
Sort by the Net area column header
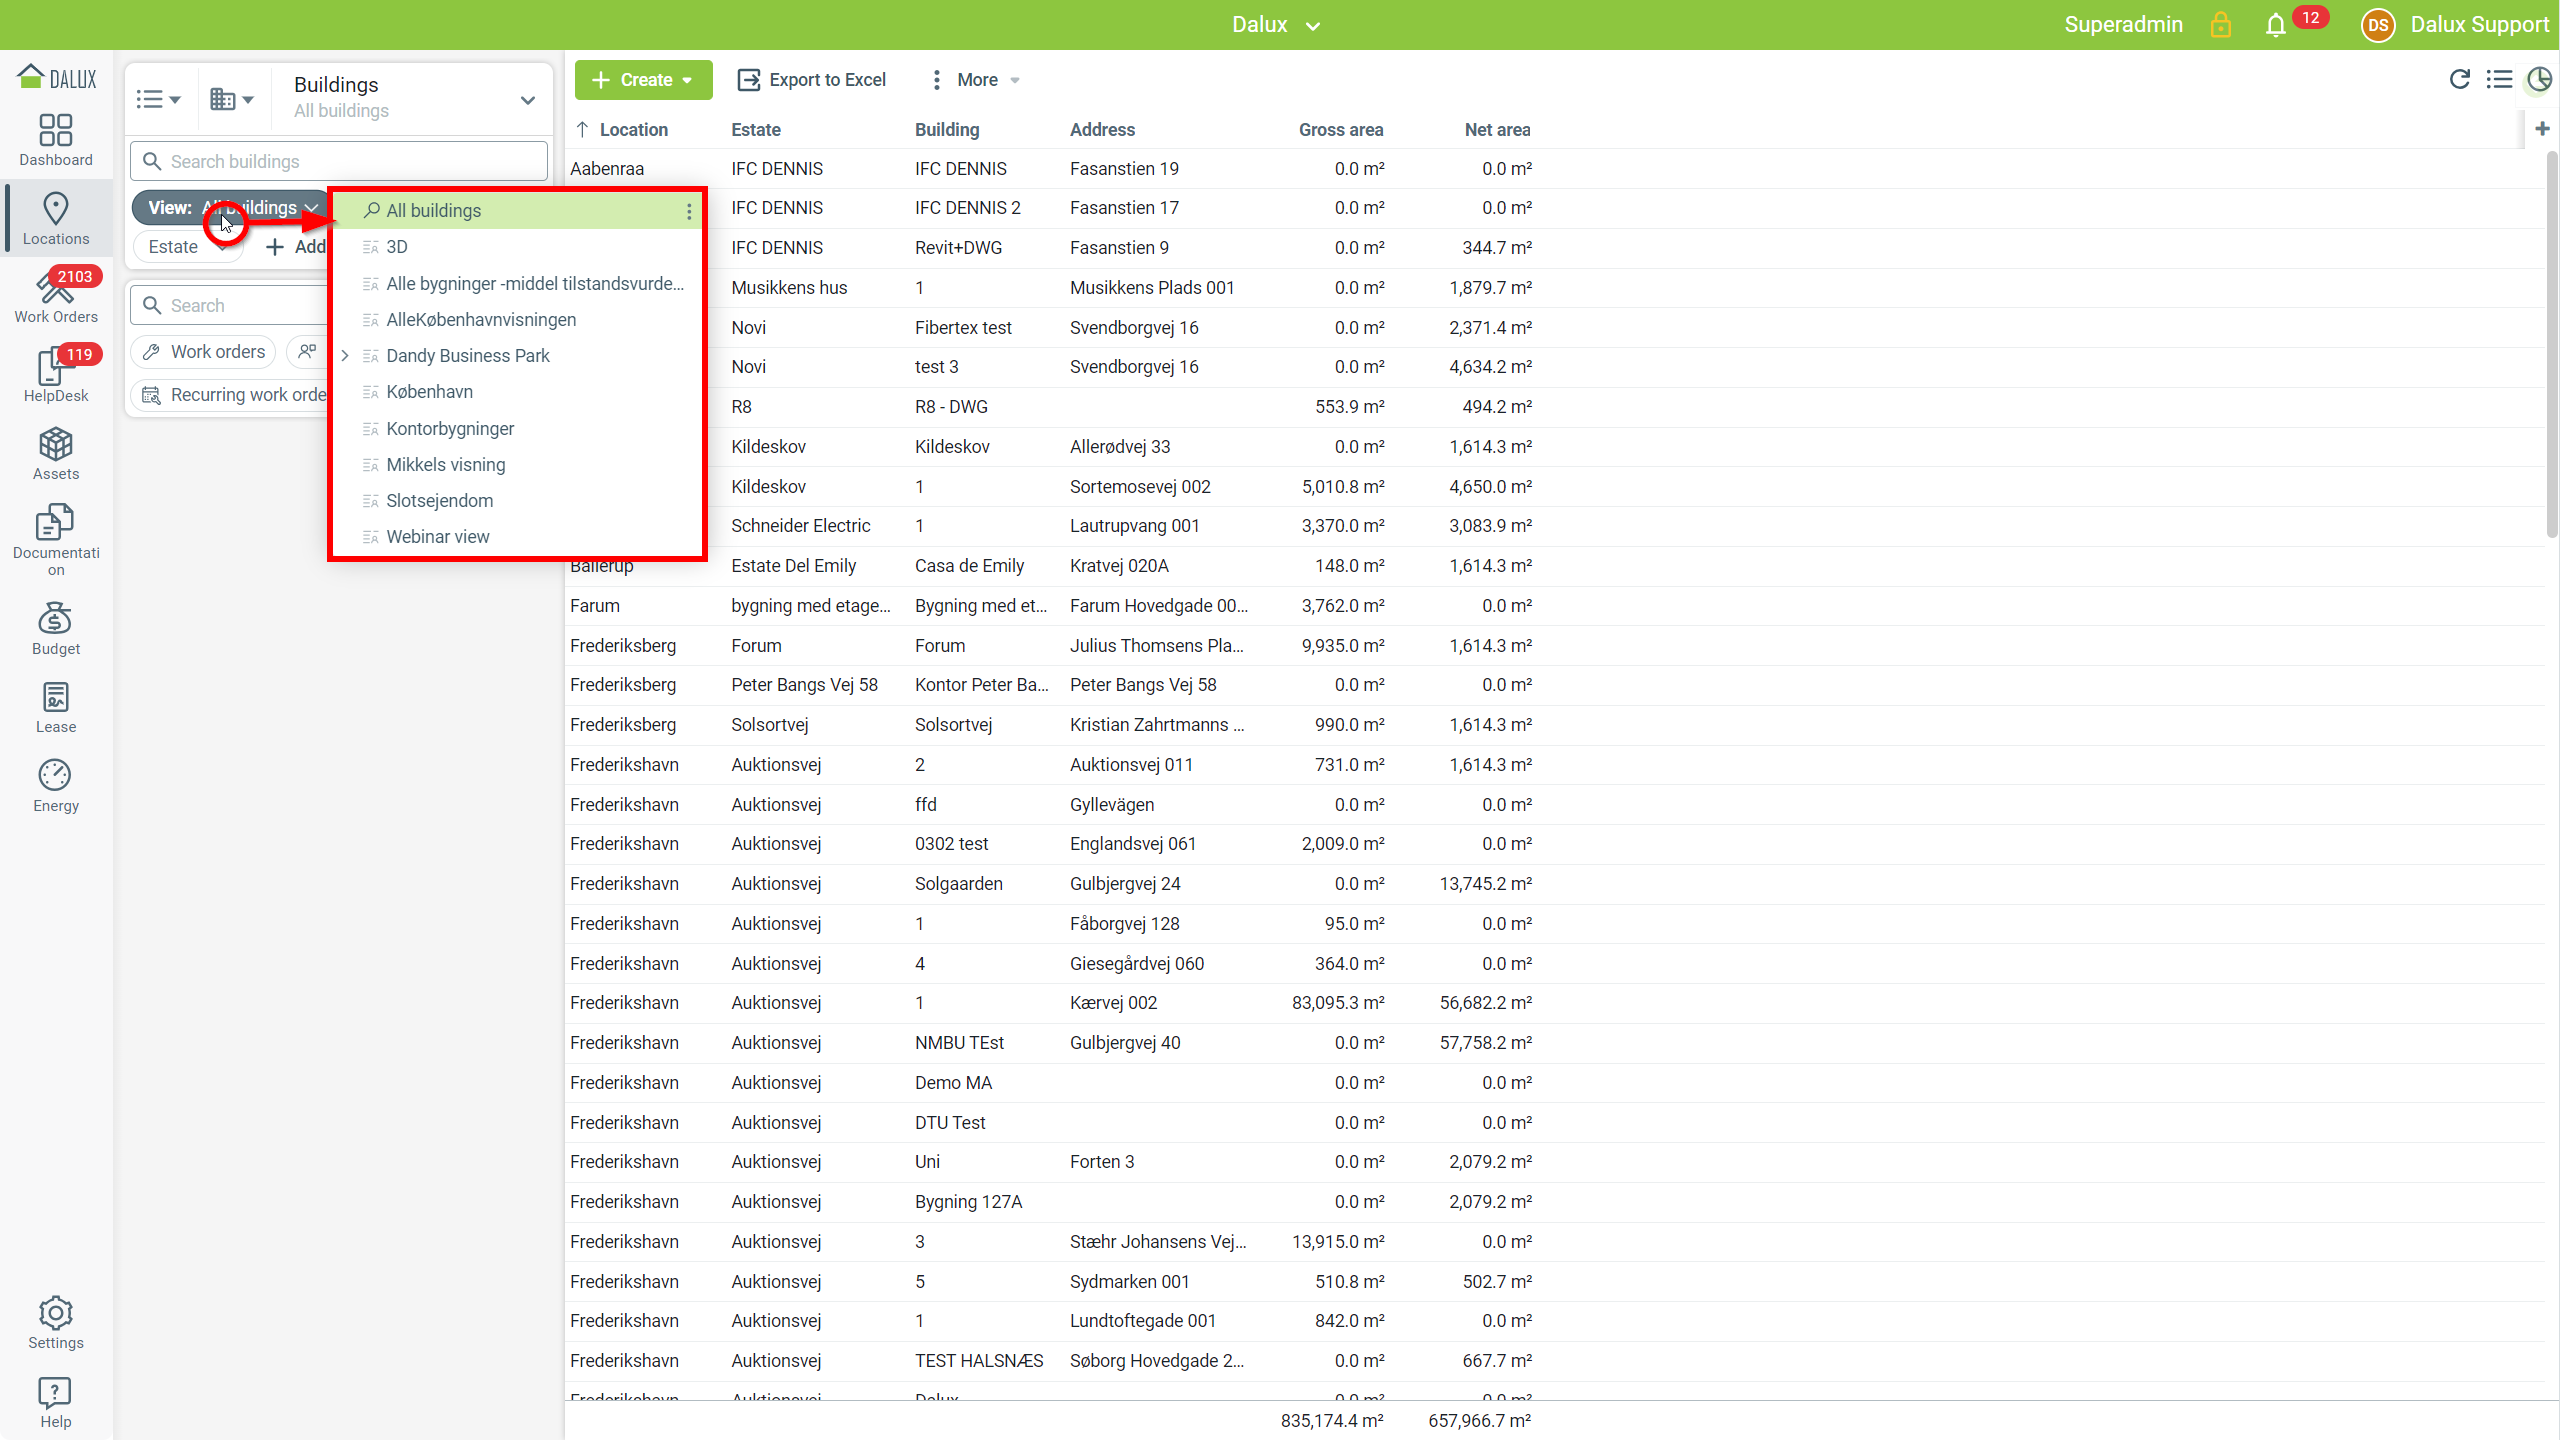1497,130
